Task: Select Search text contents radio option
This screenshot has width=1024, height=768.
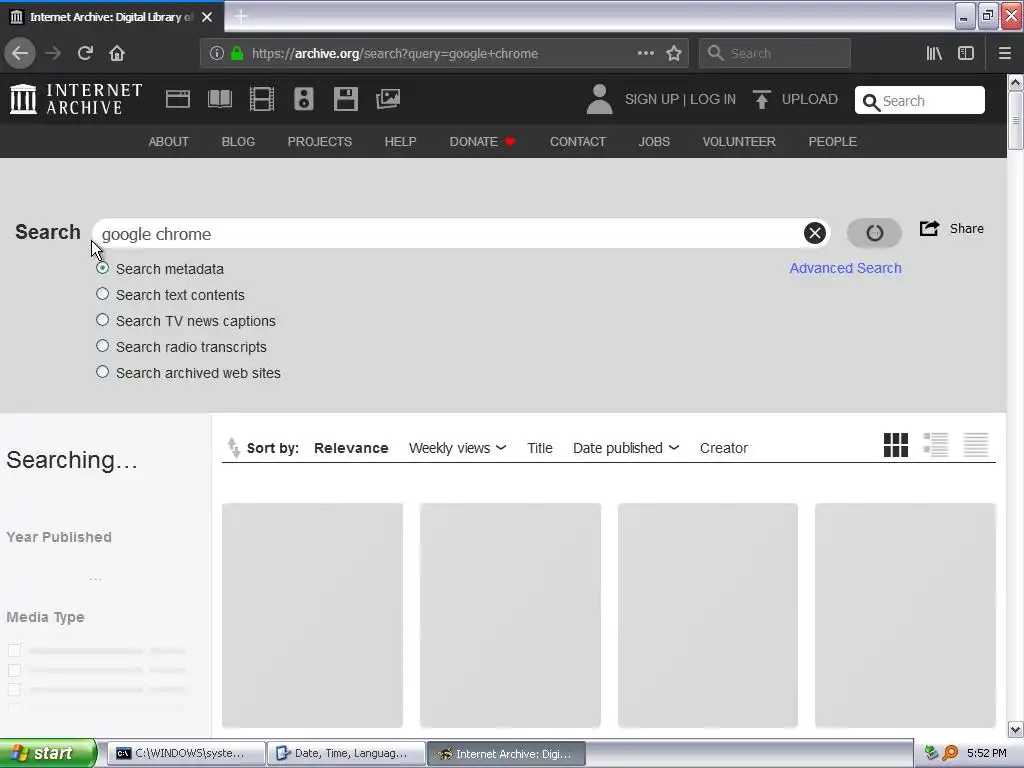Action: (x=103, y=294)
